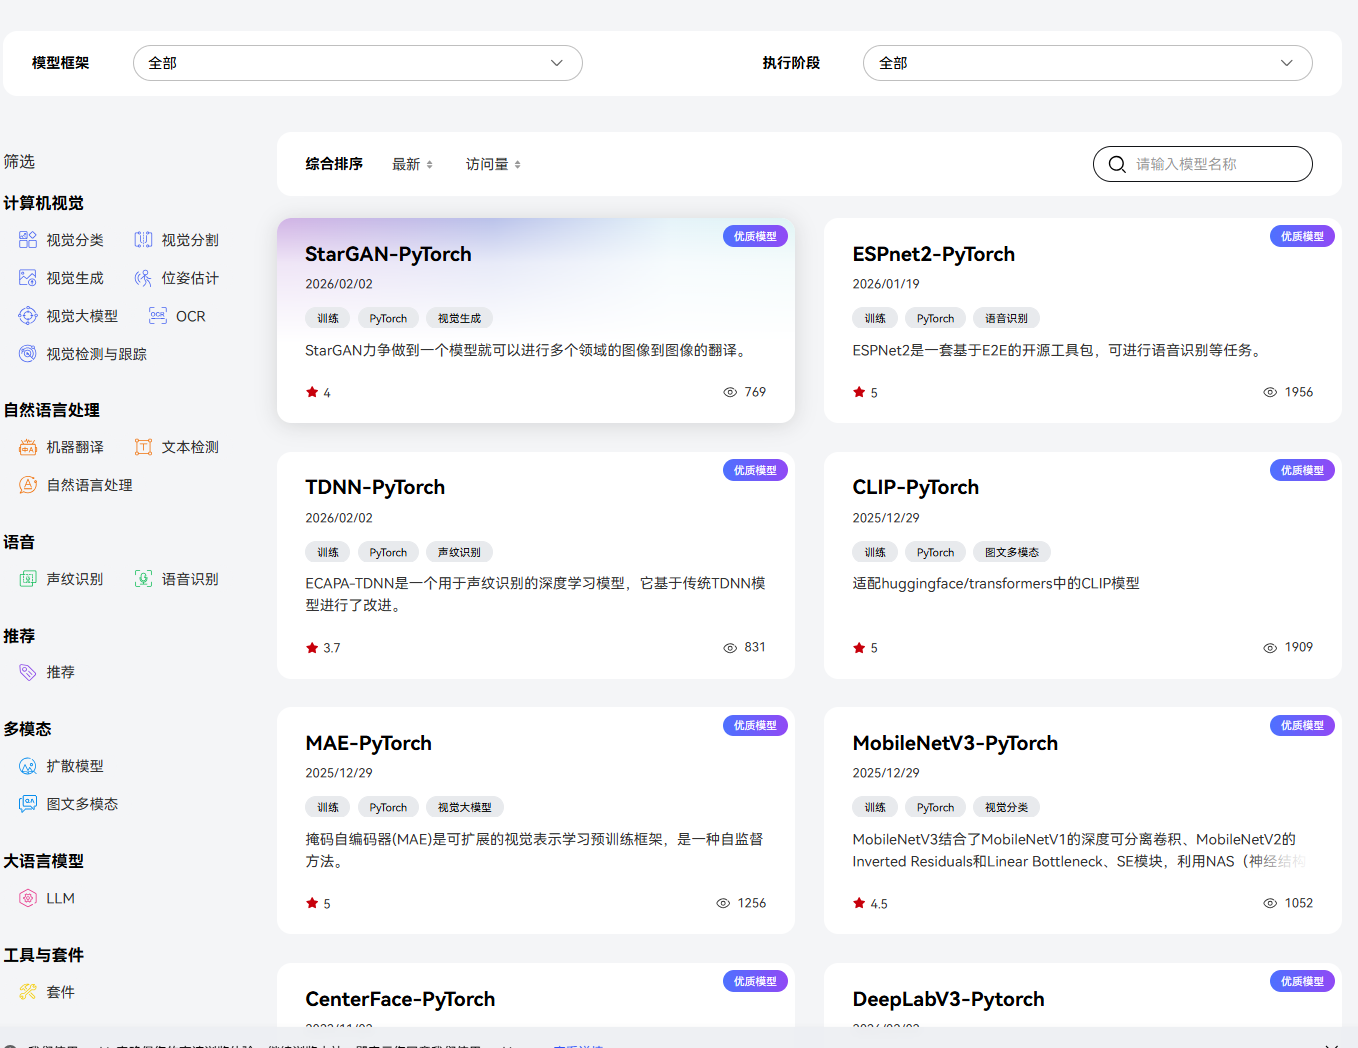Filter by 扩散模型 label

[75, 766]
